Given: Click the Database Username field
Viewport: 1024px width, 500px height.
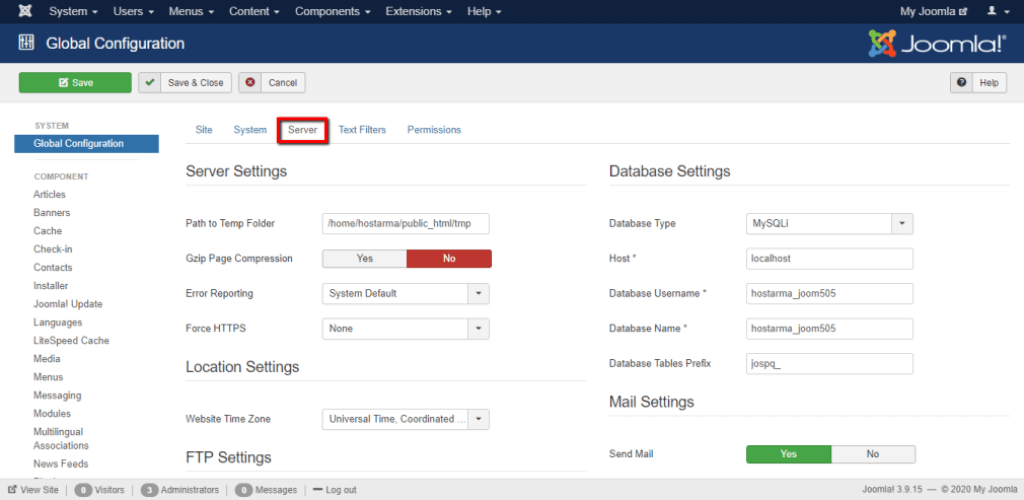Looking at the screenshot, I should [x=829, y=294].
